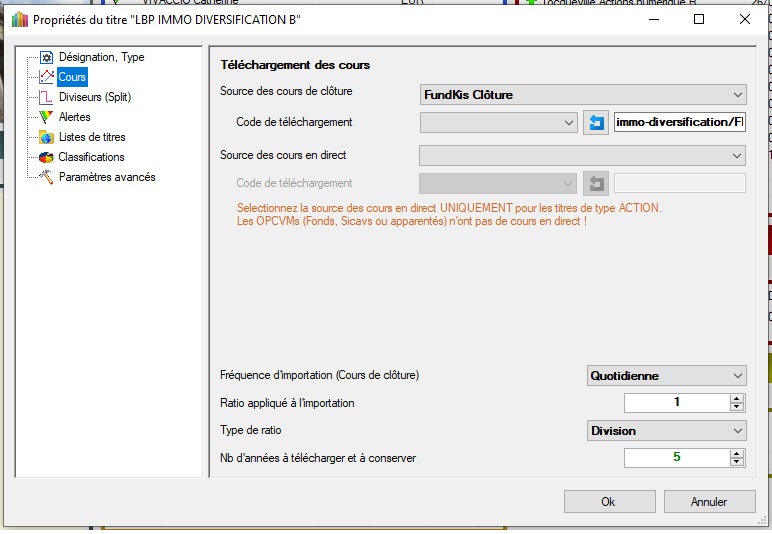Click the Alertes icon in sidebar
Screen dimensions: 772x534
[46, 117]
